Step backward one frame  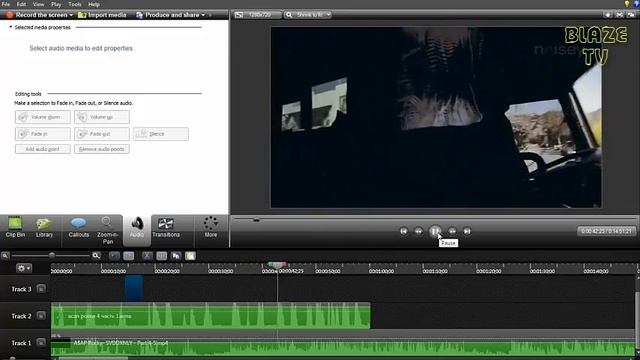coord(418,231)
